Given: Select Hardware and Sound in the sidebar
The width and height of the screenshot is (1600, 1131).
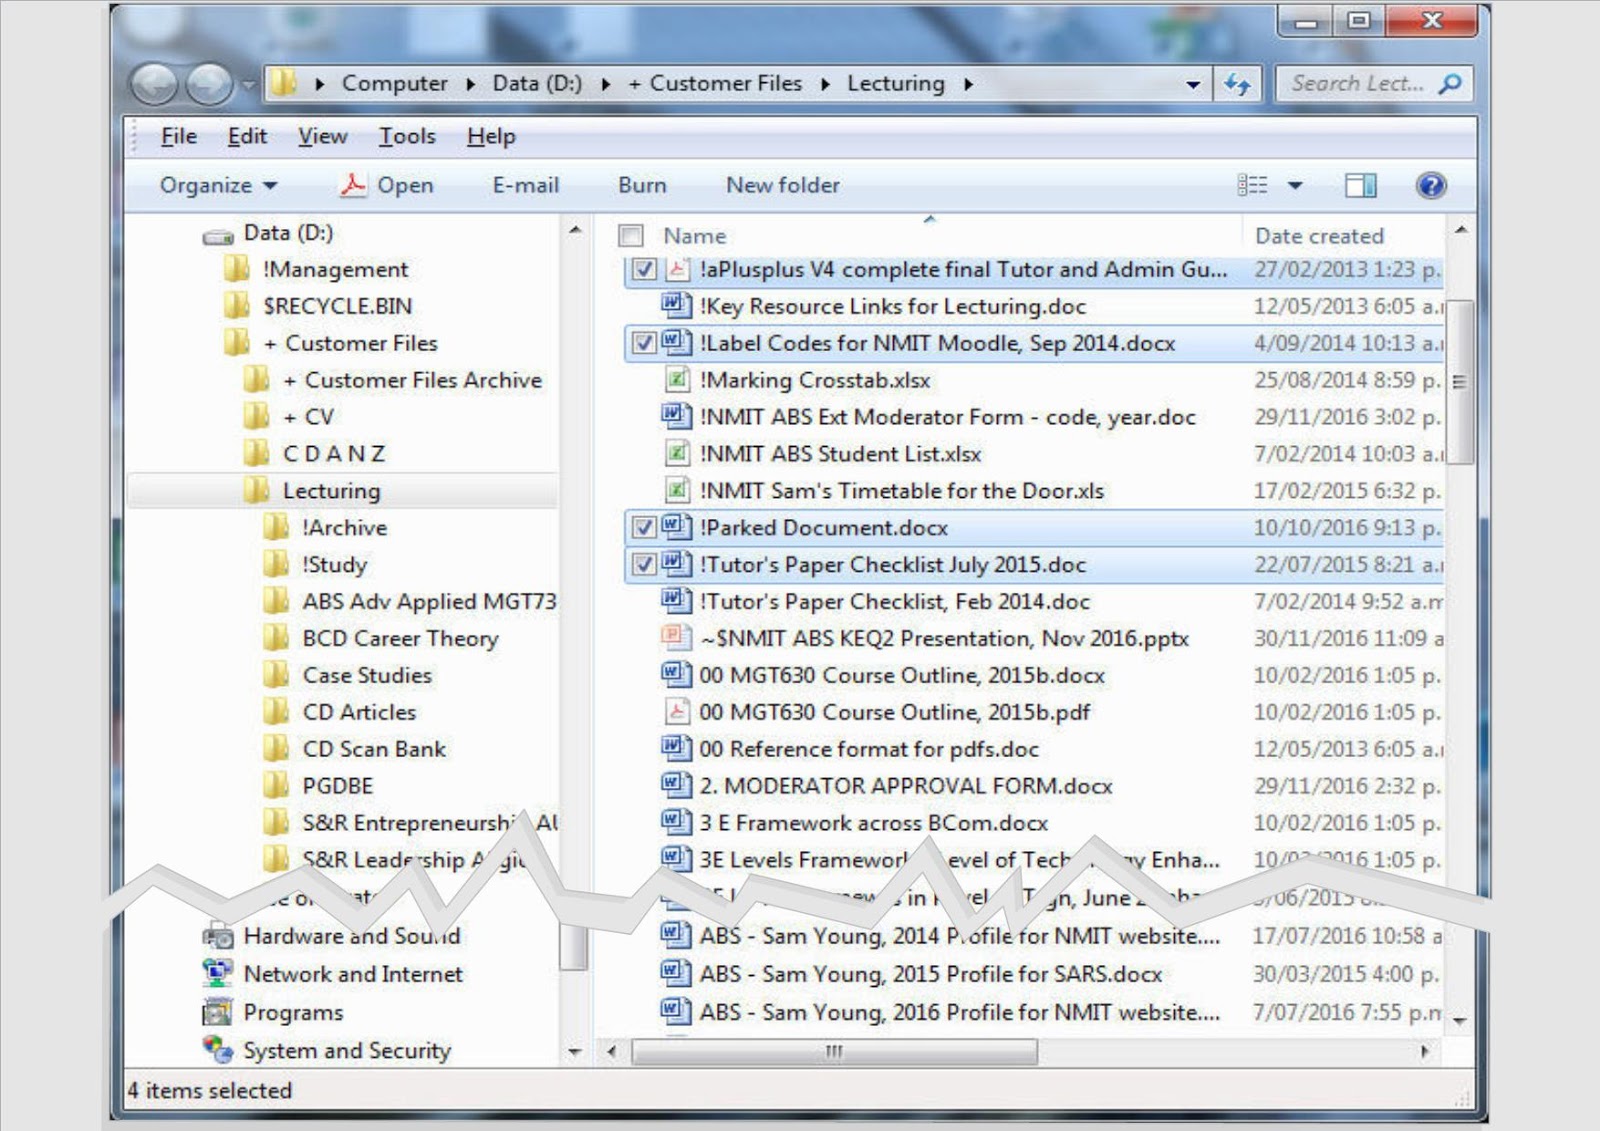Looking at the screenshot, I should [350, 936].
